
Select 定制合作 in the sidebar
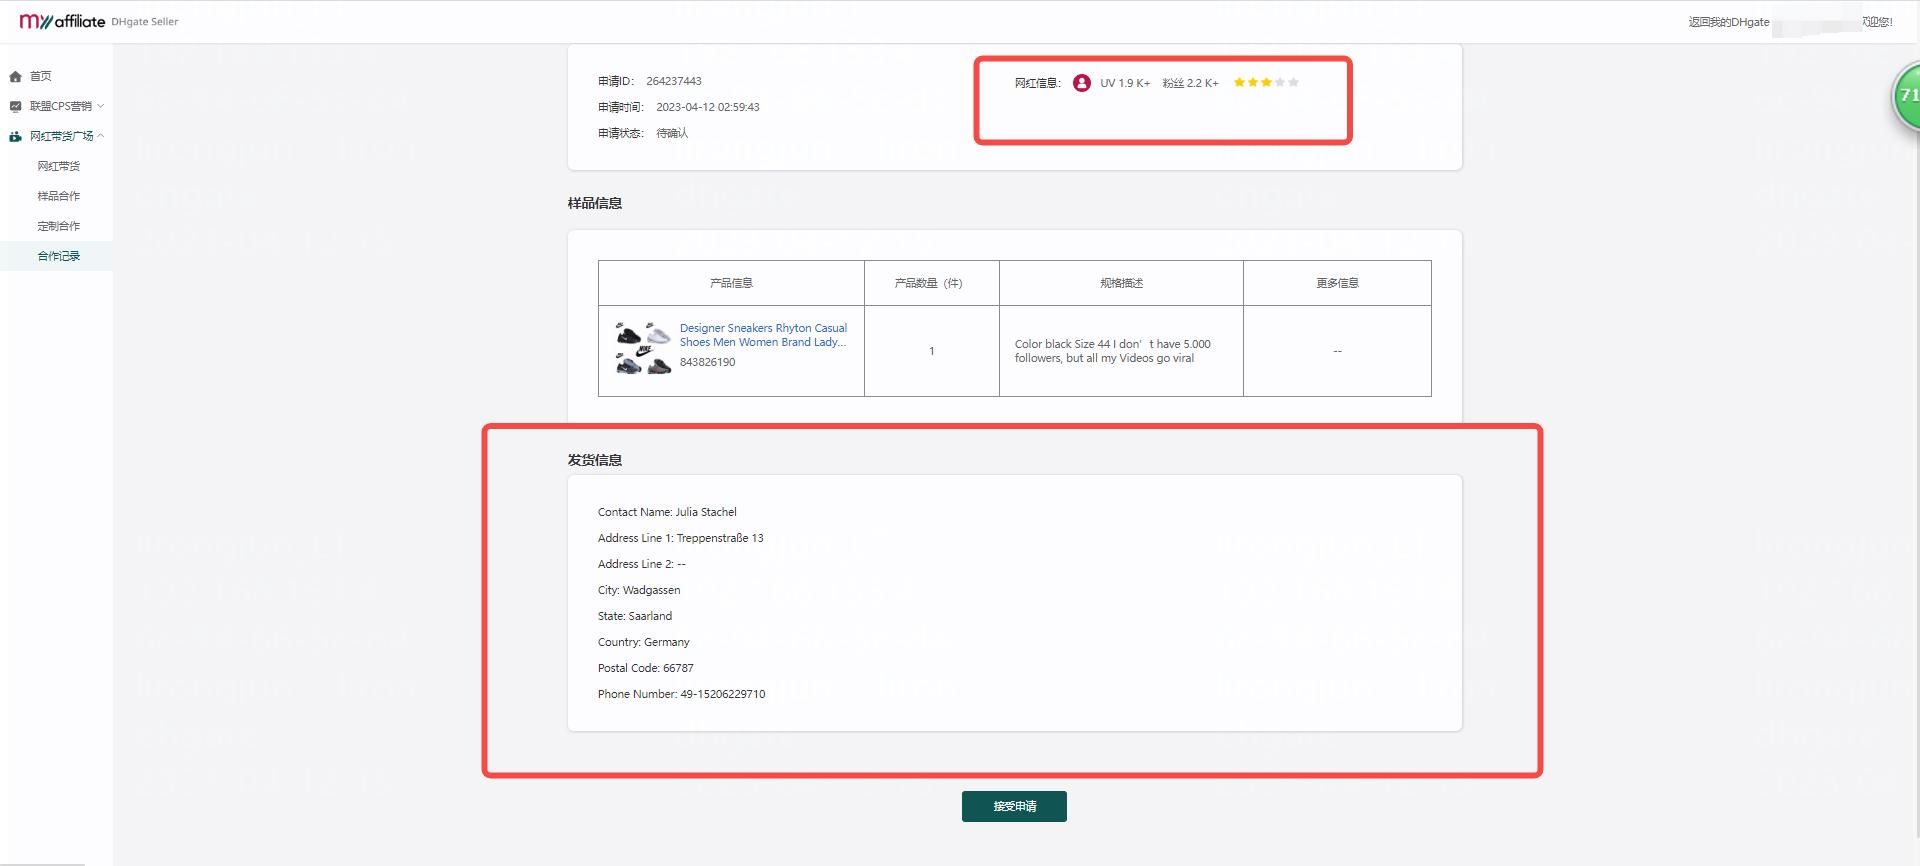tap(59, 226)
